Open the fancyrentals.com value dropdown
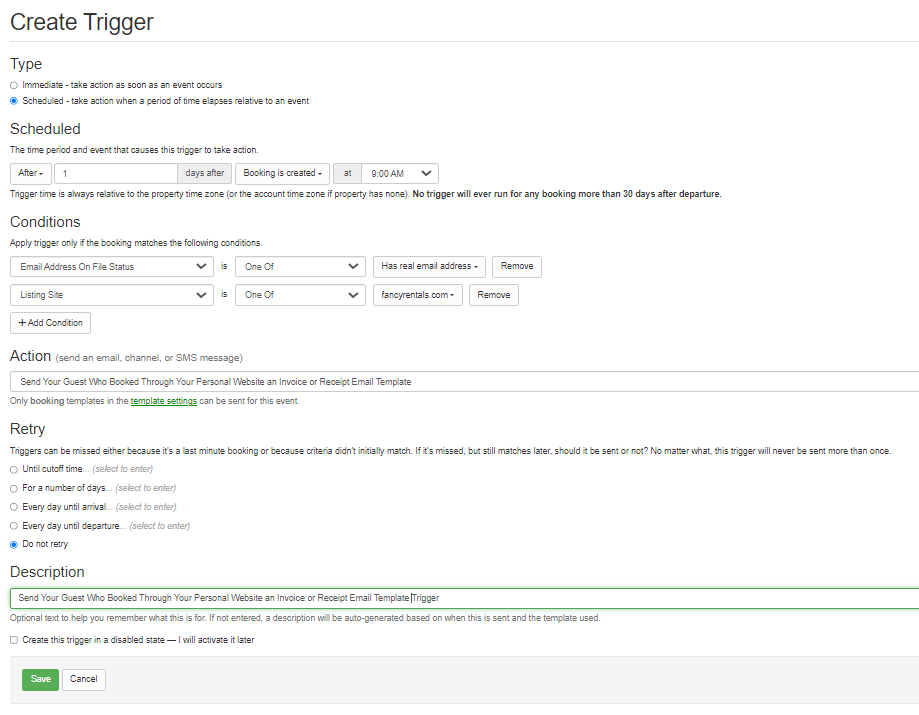The image size is (919, 715). (x=417, y=295)
